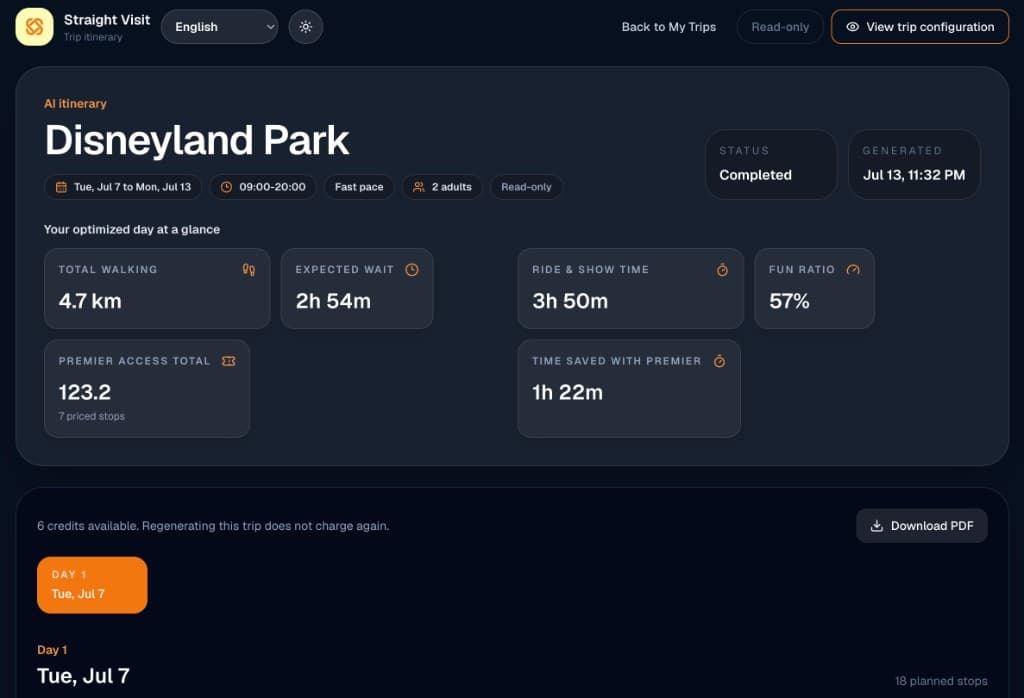Image resolution: width=1024 pixels, height=698 pixels.
Task: Click the footsteps icon in Total Walking card
Action: tap(249, 270)
